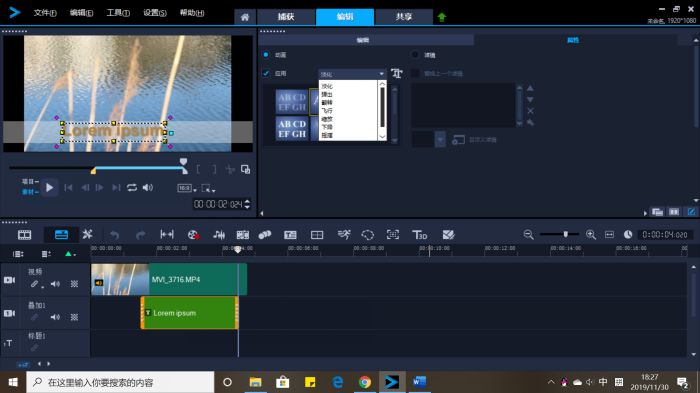
Task: Open the File menu
Action: point(45,13)
